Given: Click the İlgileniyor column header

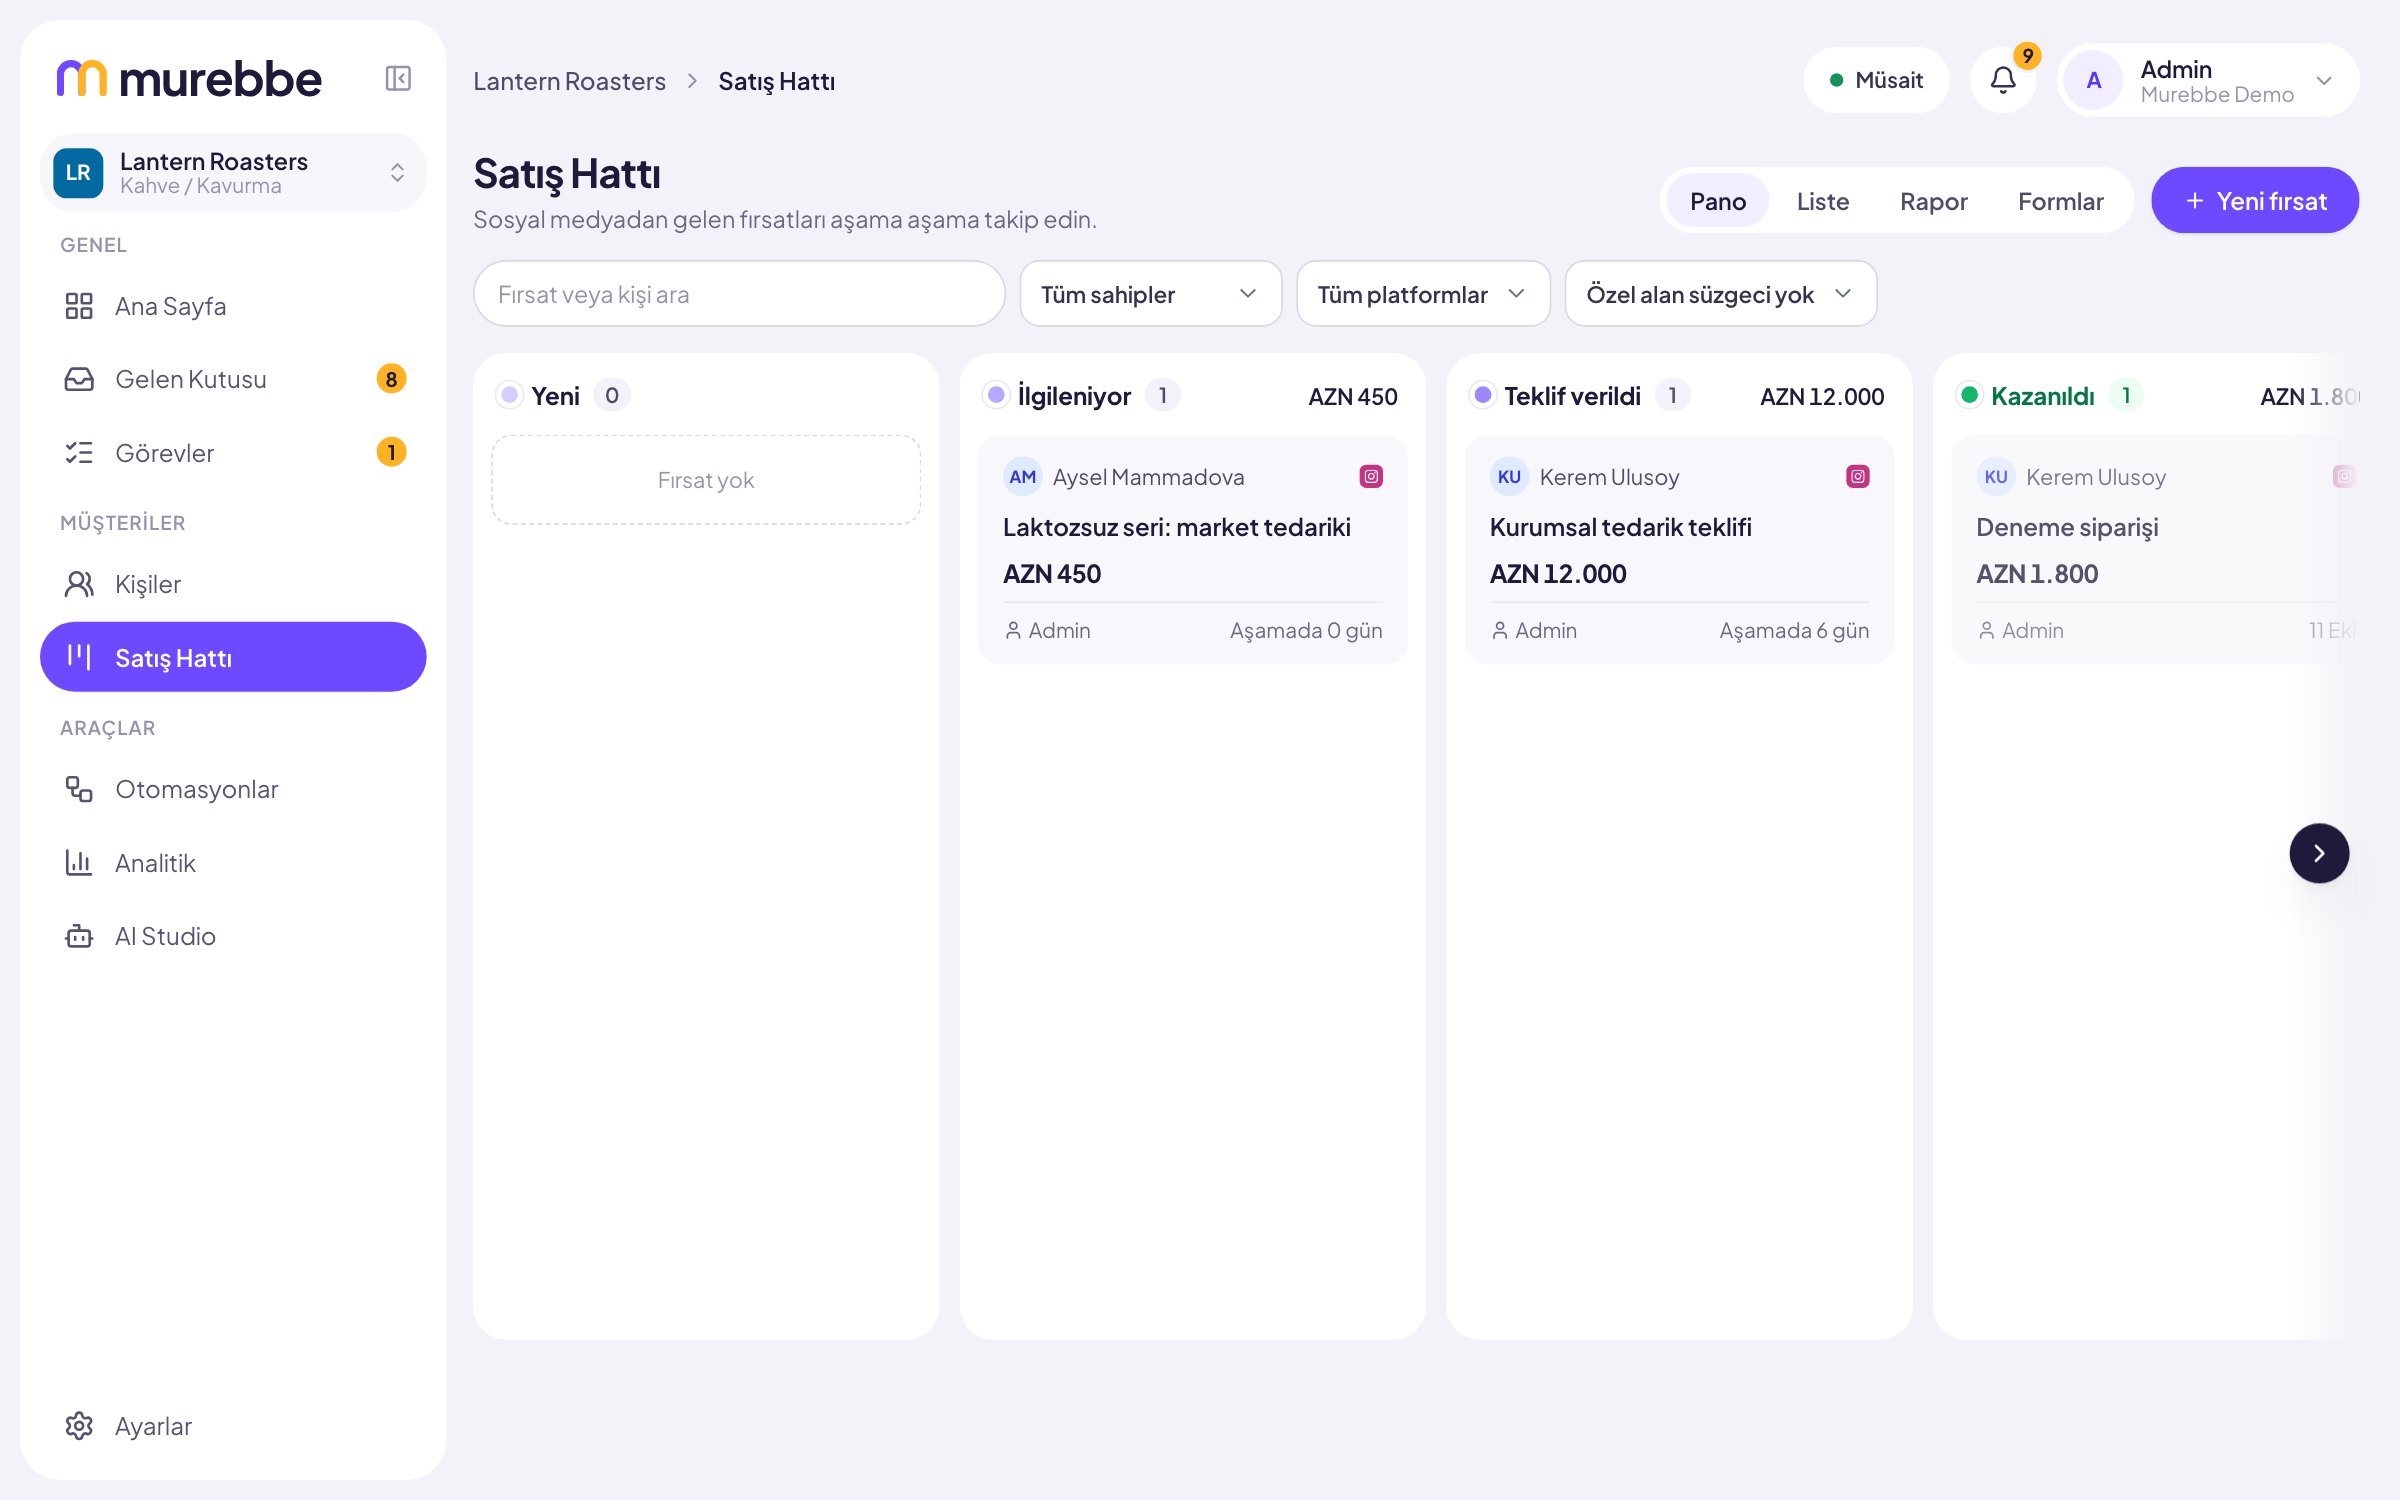Looking at the screenshot, I should pos(1074,396).
